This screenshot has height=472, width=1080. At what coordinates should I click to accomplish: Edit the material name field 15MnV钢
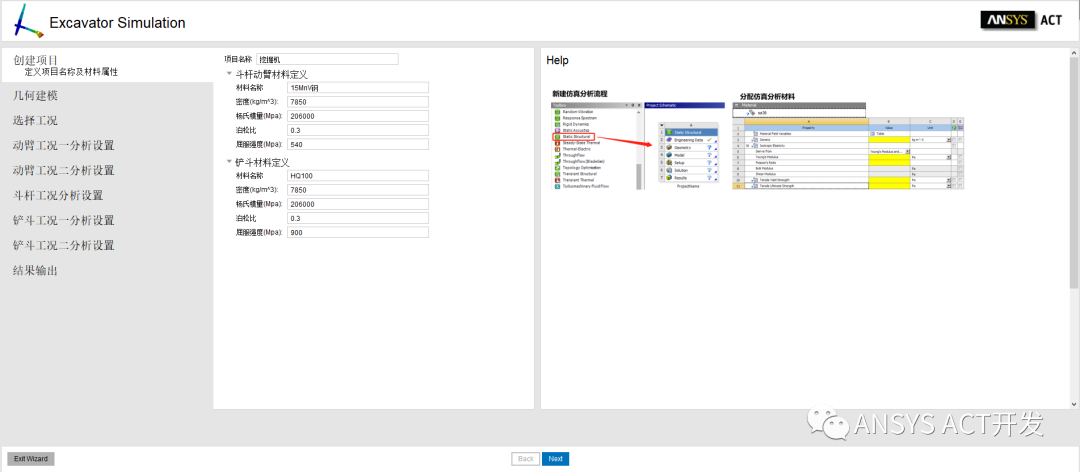click(357, 88)
